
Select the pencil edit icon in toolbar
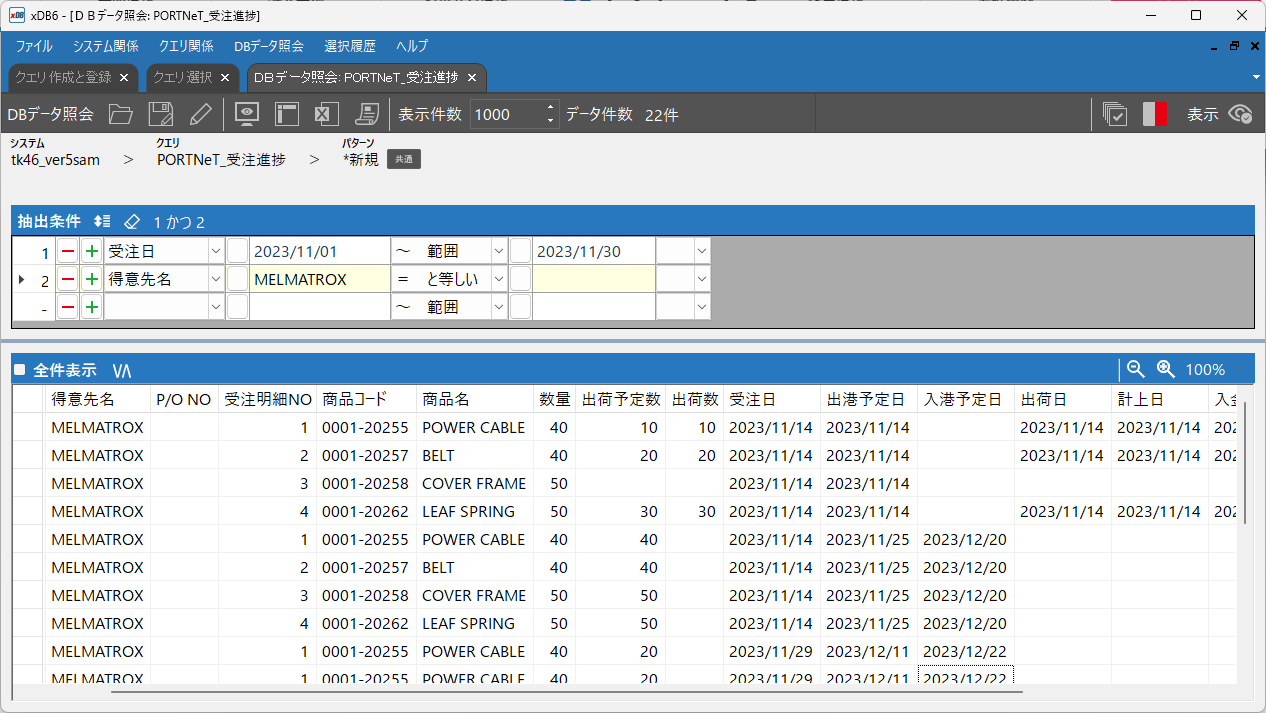click(201, 114)
